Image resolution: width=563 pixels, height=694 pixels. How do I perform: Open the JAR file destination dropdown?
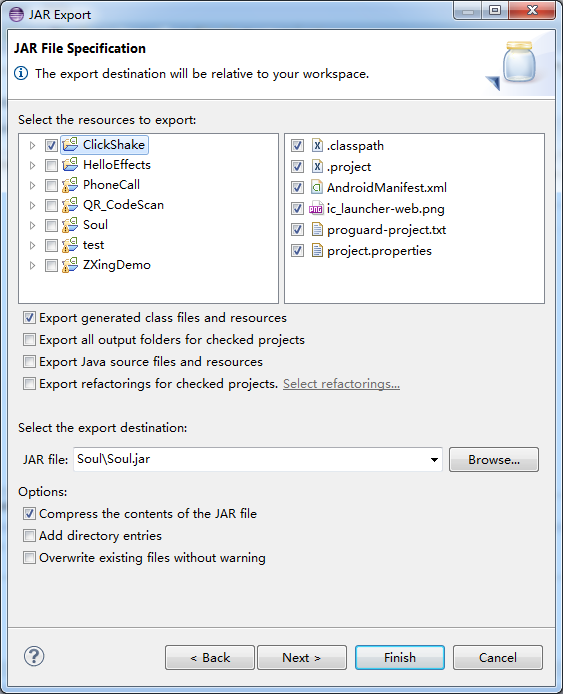(x=434, y=460)
